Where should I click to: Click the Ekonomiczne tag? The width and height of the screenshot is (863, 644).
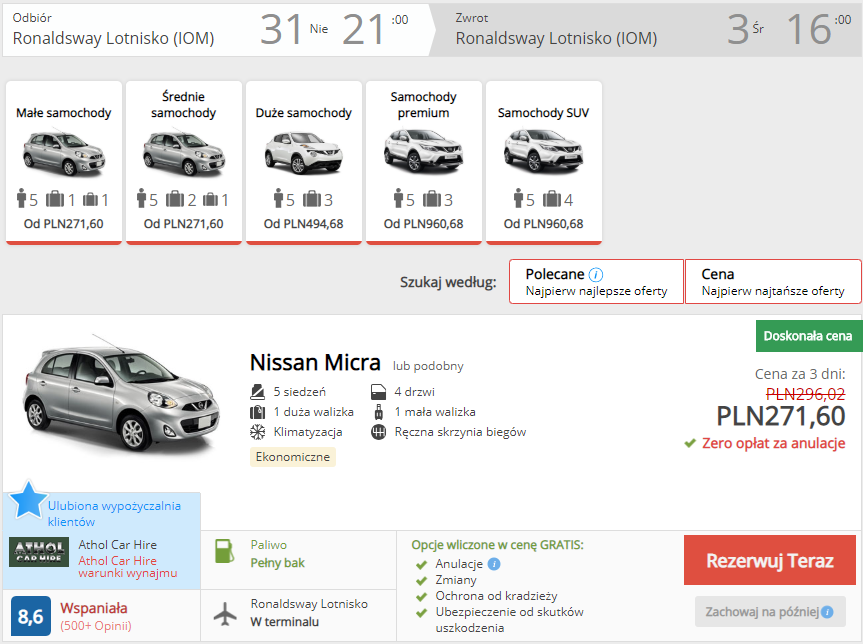(x=293, y=457)
